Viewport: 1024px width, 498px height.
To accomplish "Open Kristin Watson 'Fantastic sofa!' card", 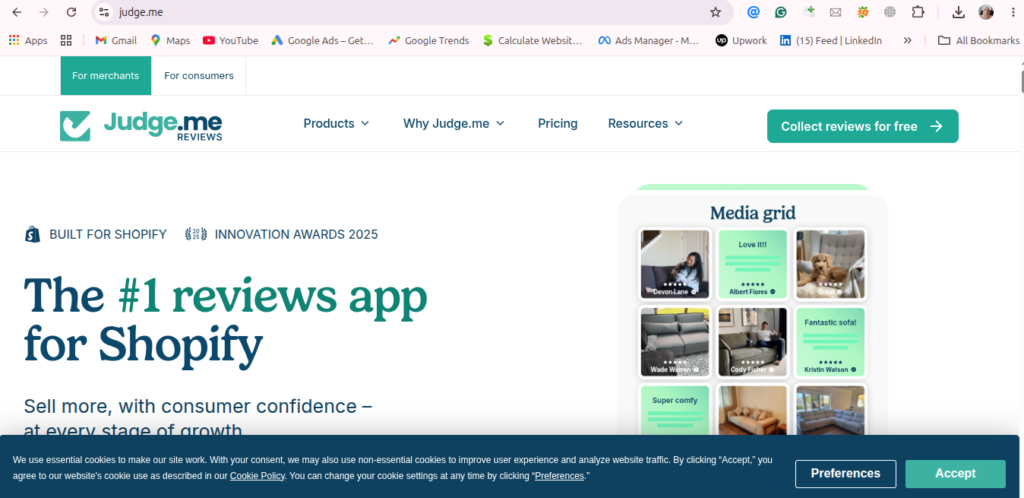I will click(830, 342).
